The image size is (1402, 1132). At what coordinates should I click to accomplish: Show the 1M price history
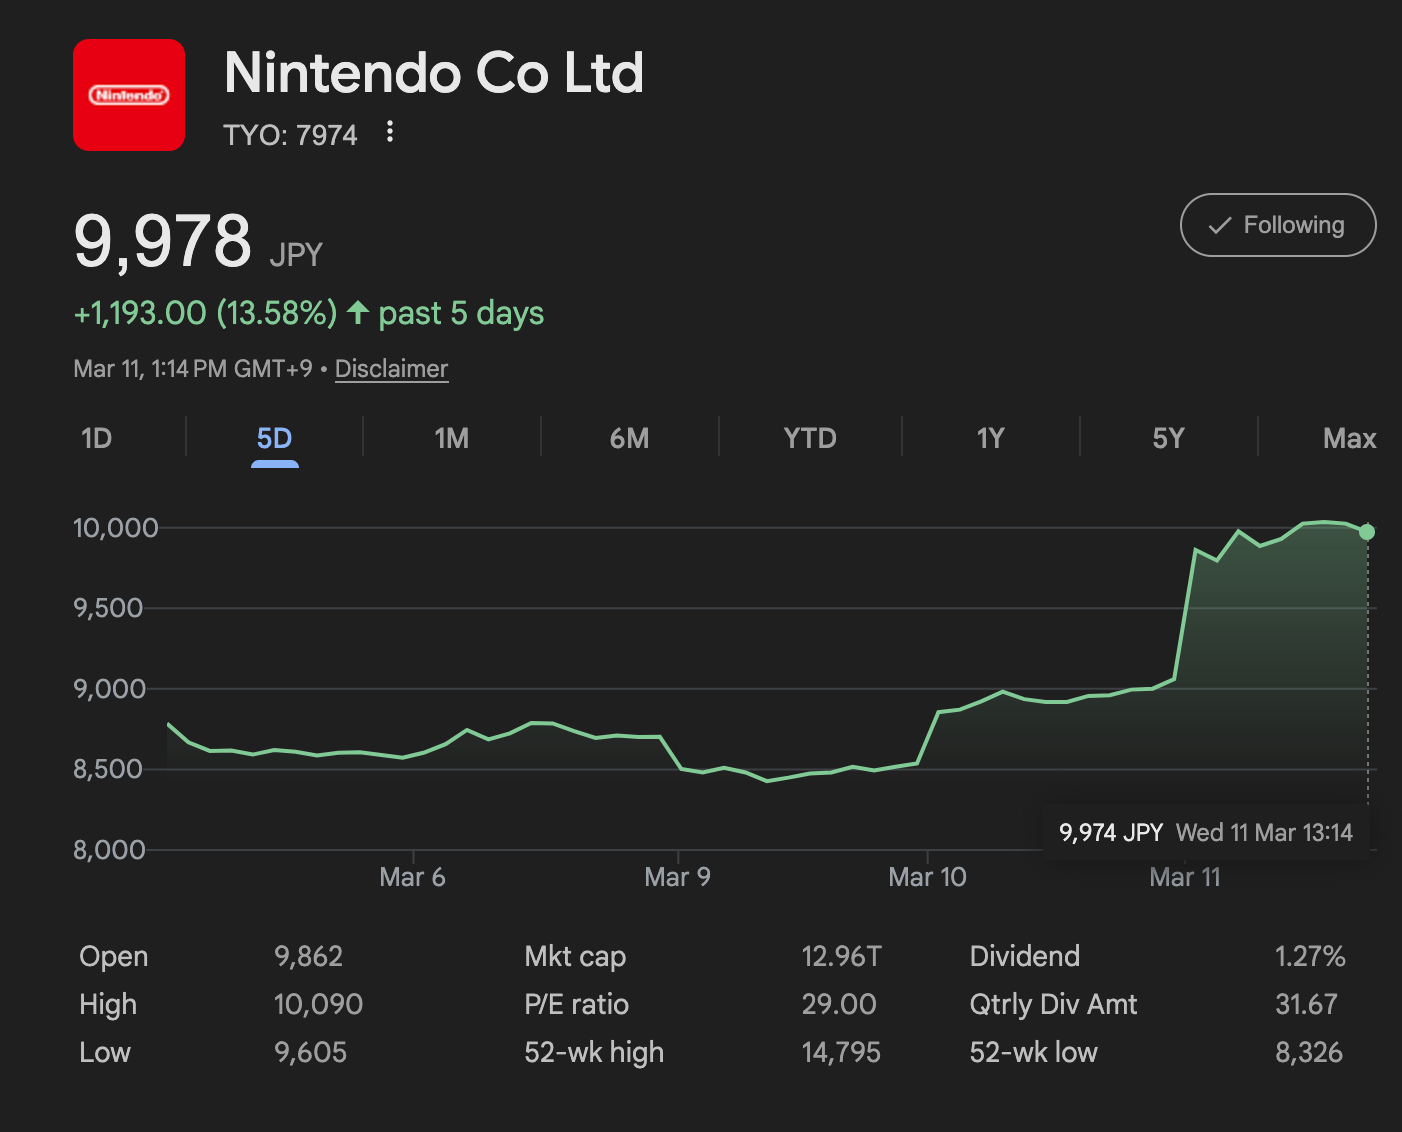451,438
